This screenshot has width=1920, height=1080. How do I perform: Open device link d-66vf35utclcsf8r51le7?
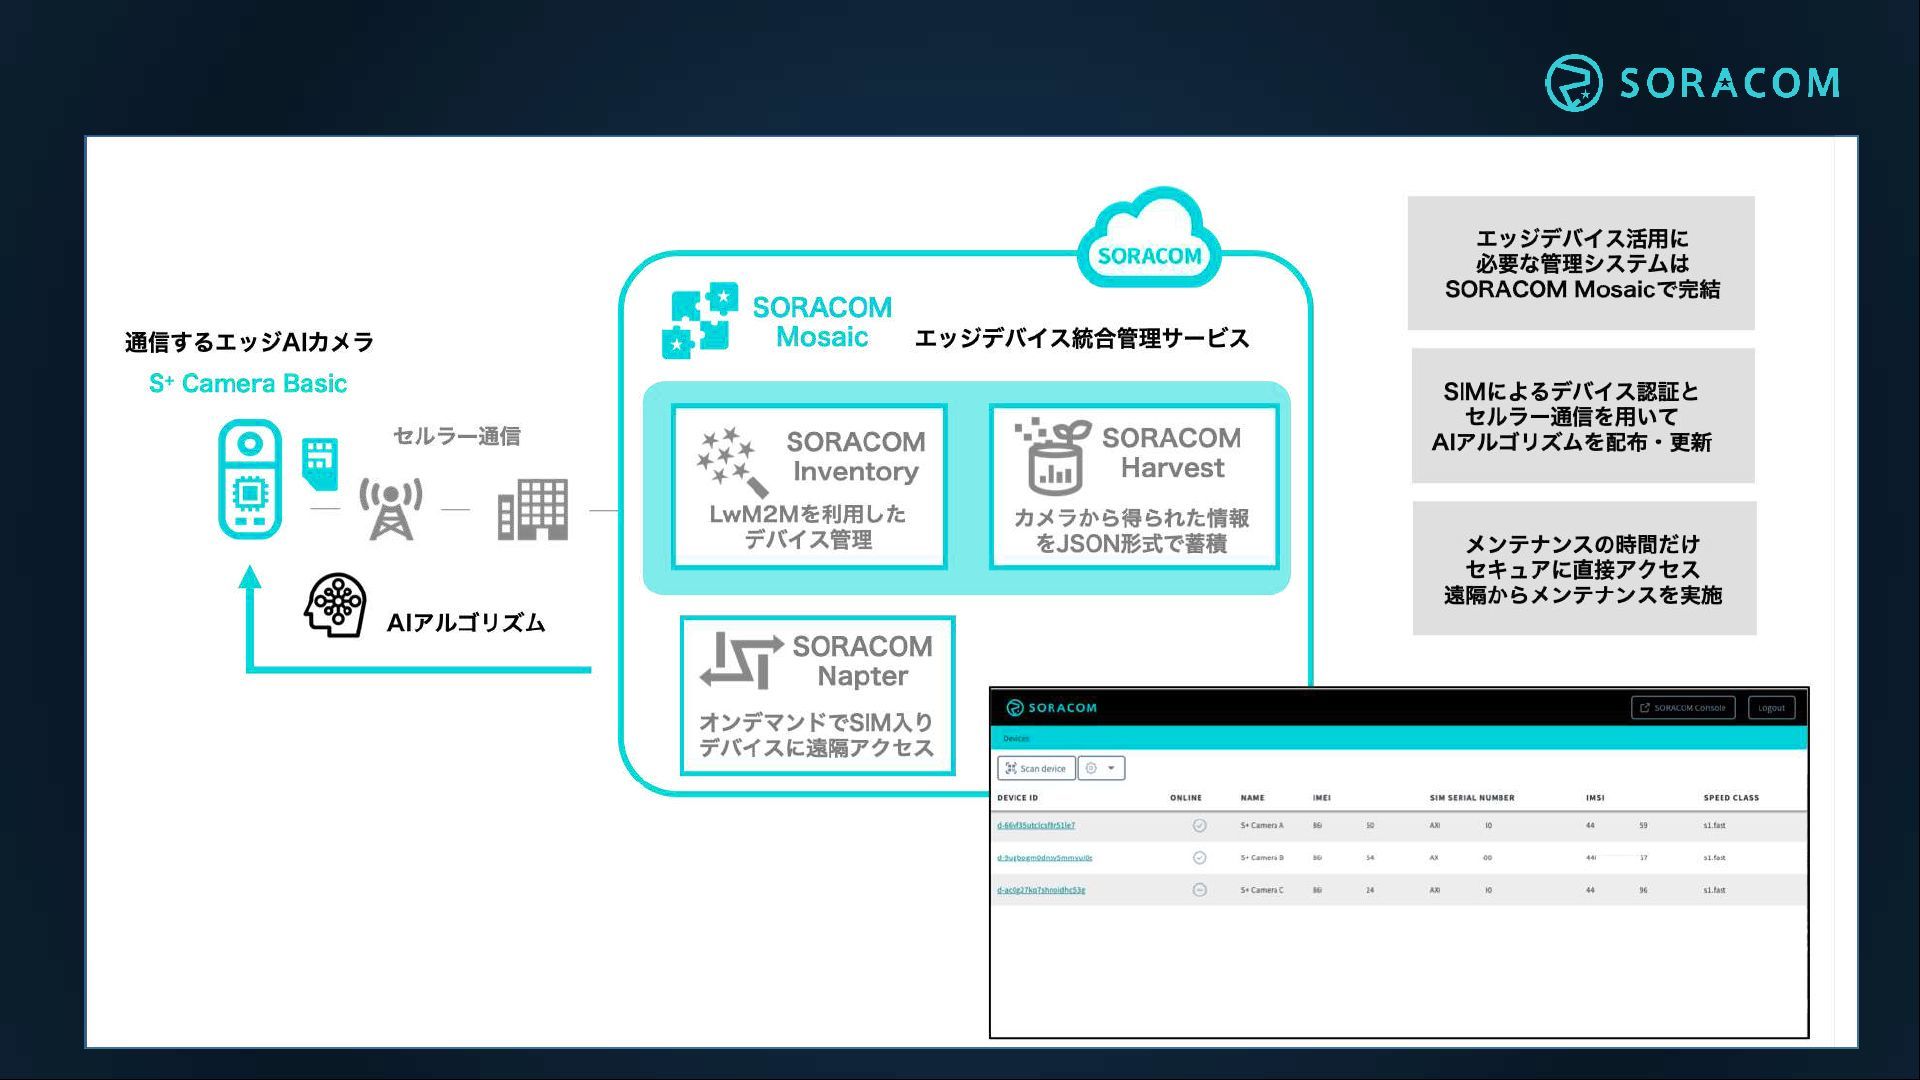click(1036, 826)
